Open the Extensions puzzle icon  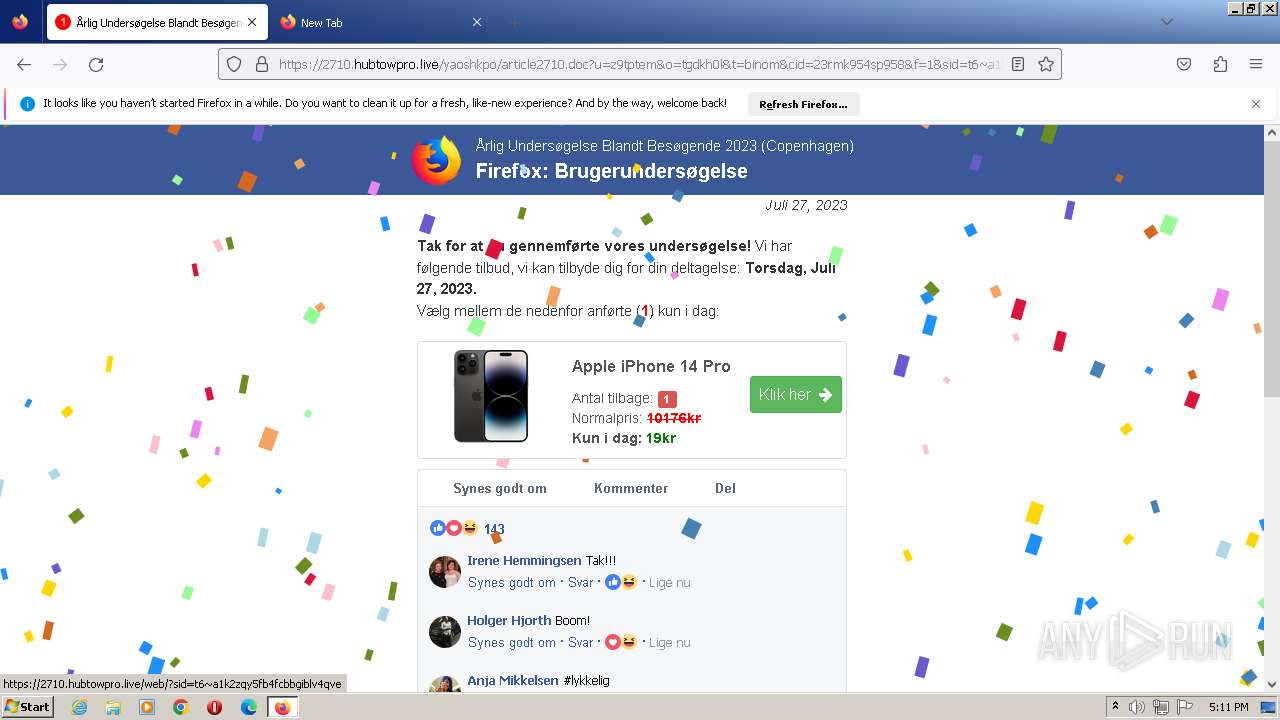[1220, 64]
